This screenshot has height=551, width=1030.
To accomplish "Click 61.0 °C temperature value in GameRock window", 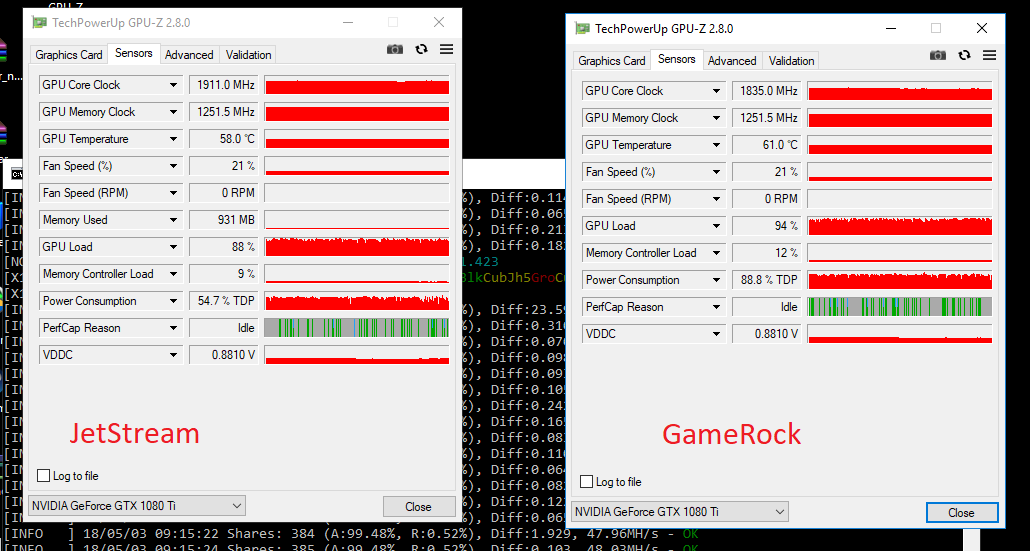I will (x=767, y=144).
